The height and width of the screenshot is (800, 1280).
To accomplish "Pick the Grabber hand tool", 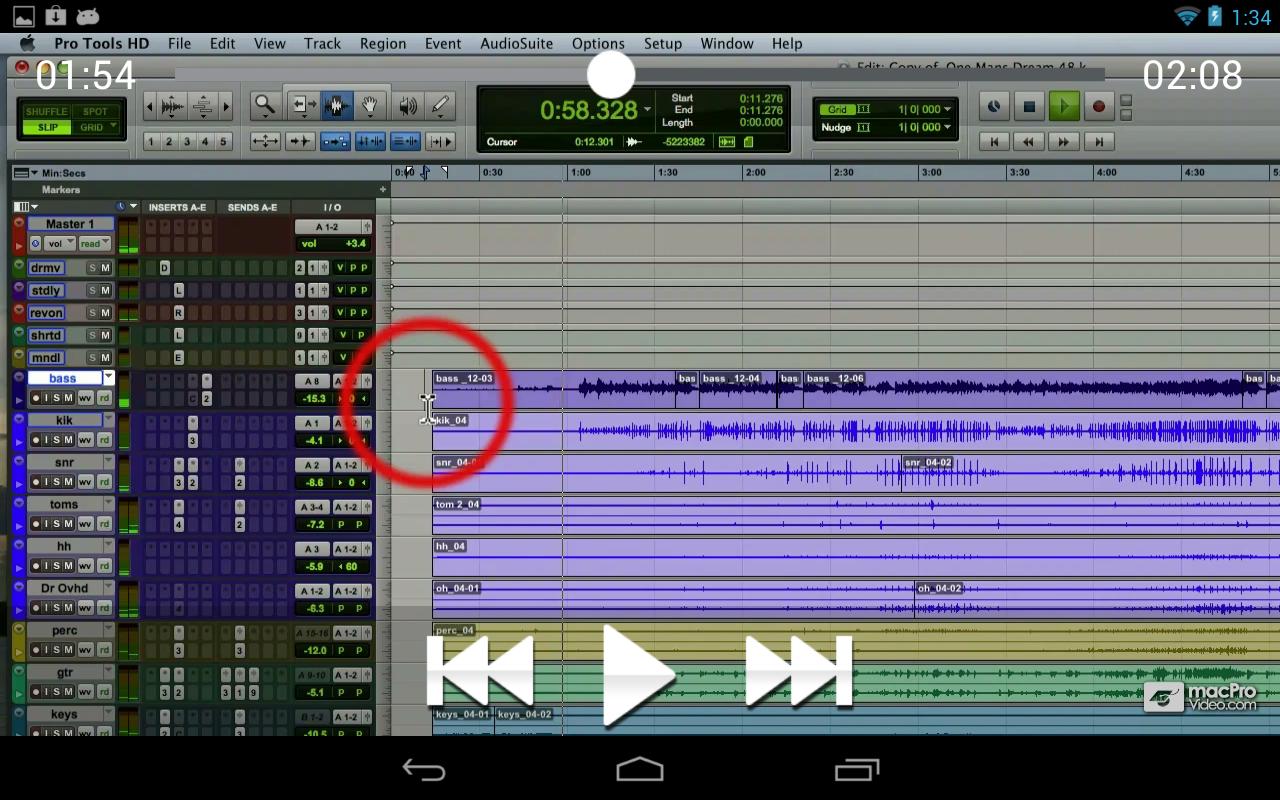I will (x=370, y=105).
